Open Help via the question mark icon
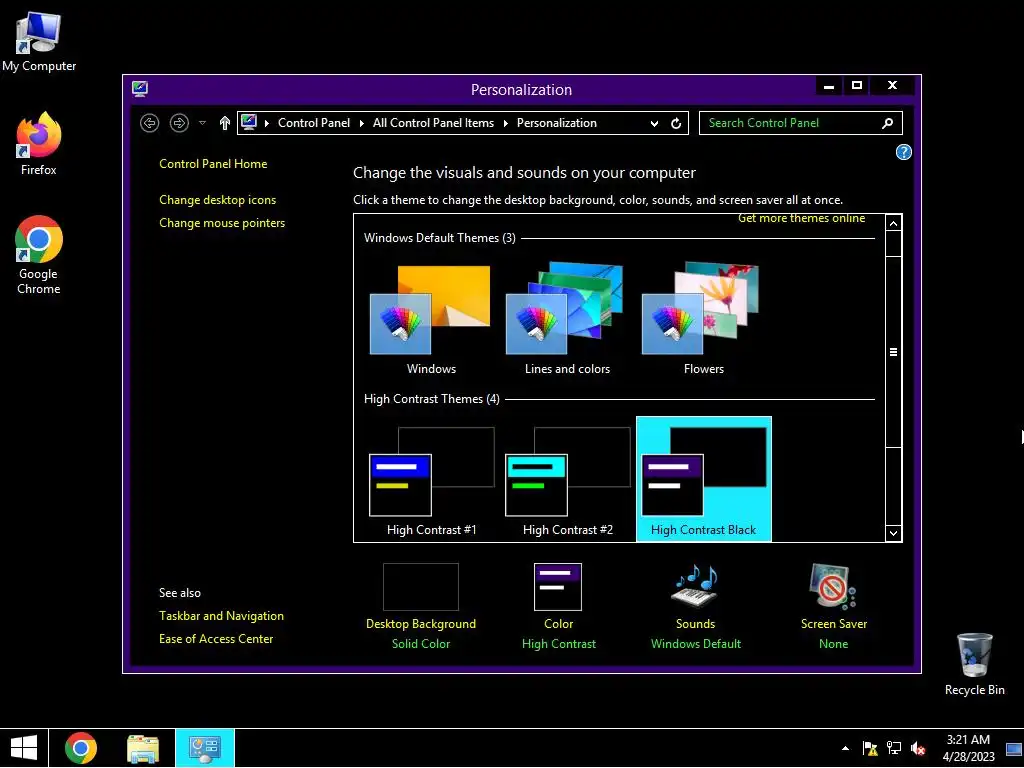Image resolution: width=1024 pixels, height=768 pixels. click(903, 152)
